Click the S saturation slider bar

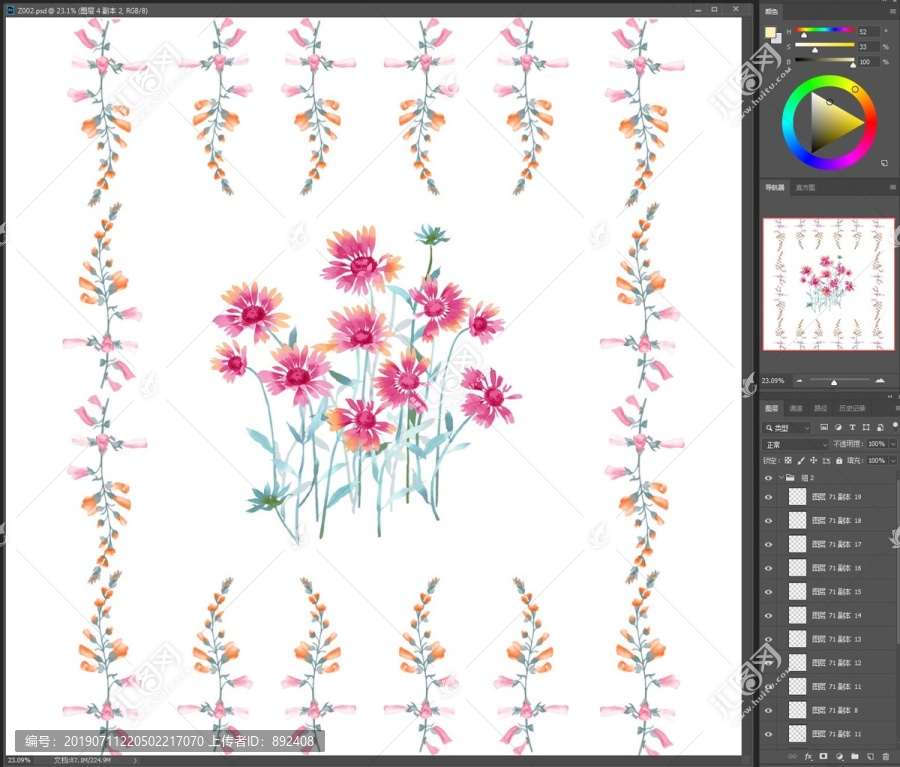pos(824,45)
